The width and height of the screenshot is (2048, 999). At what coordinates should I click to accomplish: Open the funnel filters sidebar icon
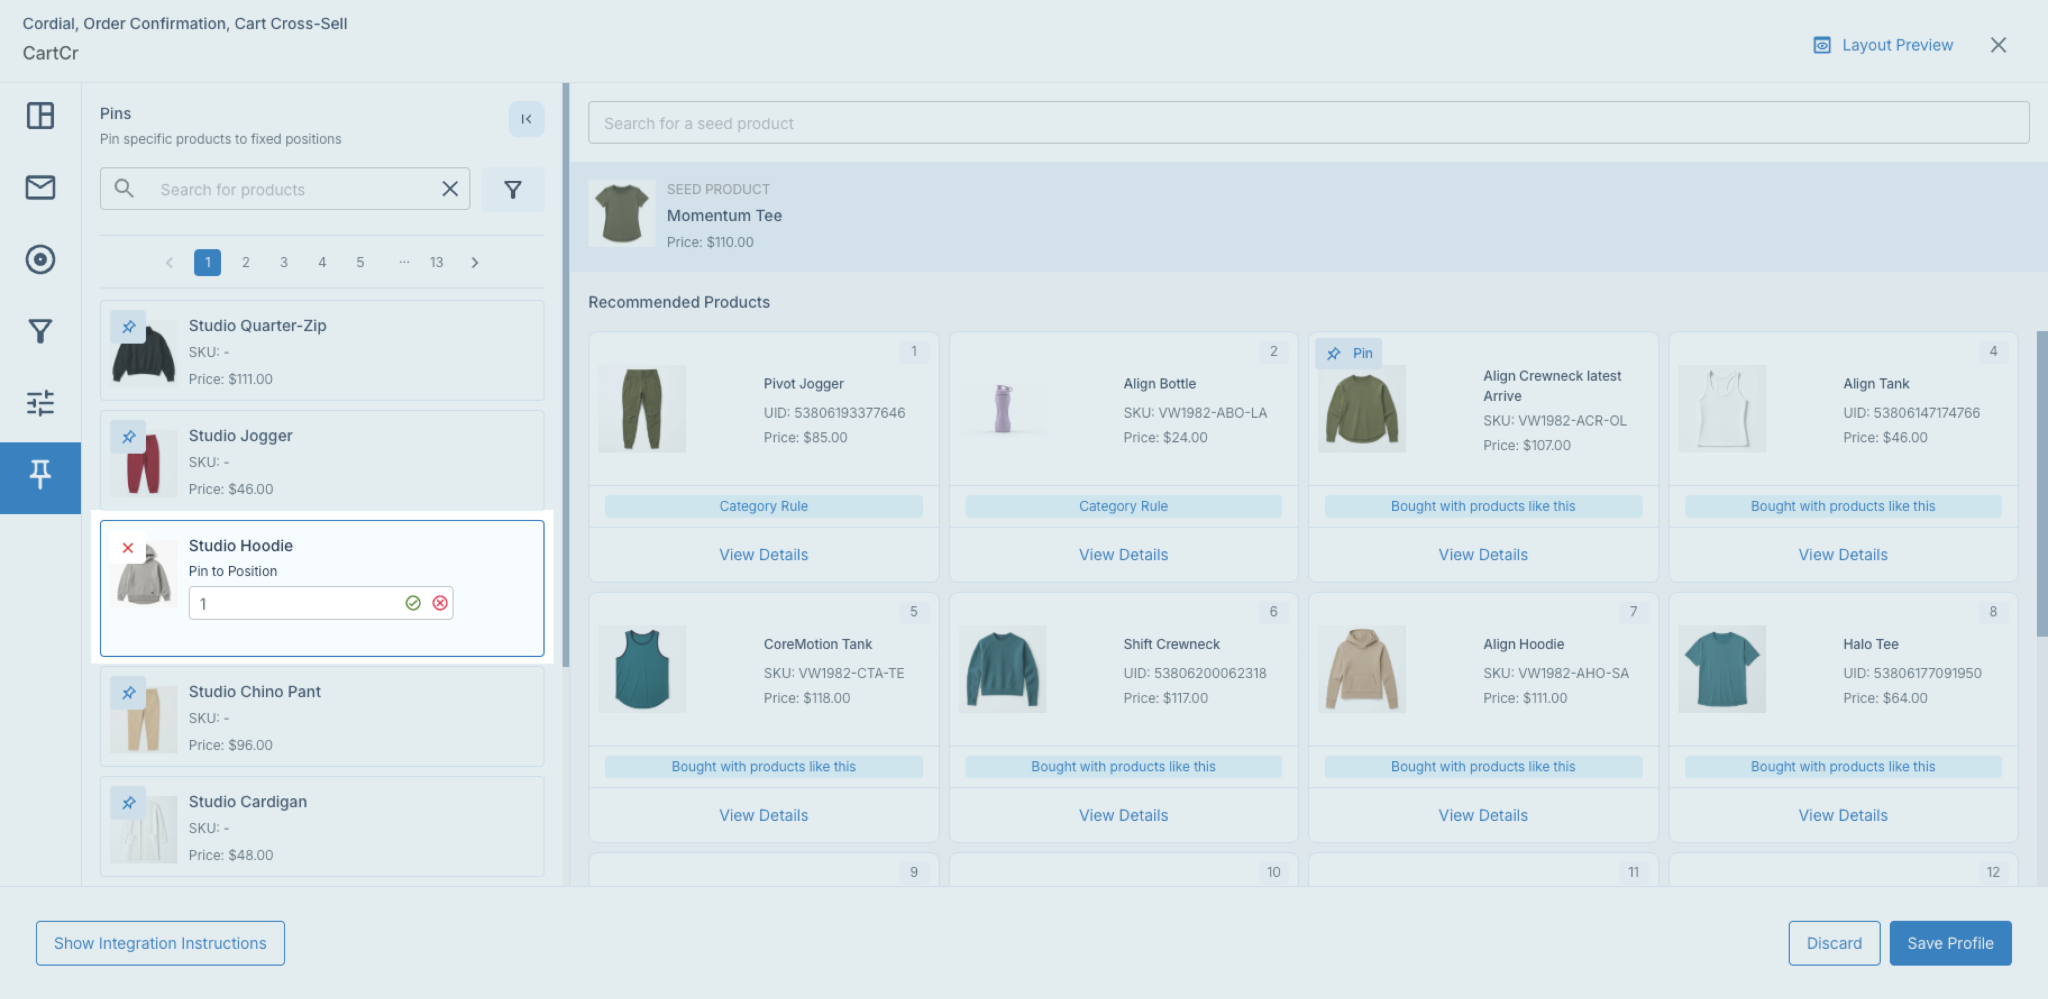[x=40, y=331]
